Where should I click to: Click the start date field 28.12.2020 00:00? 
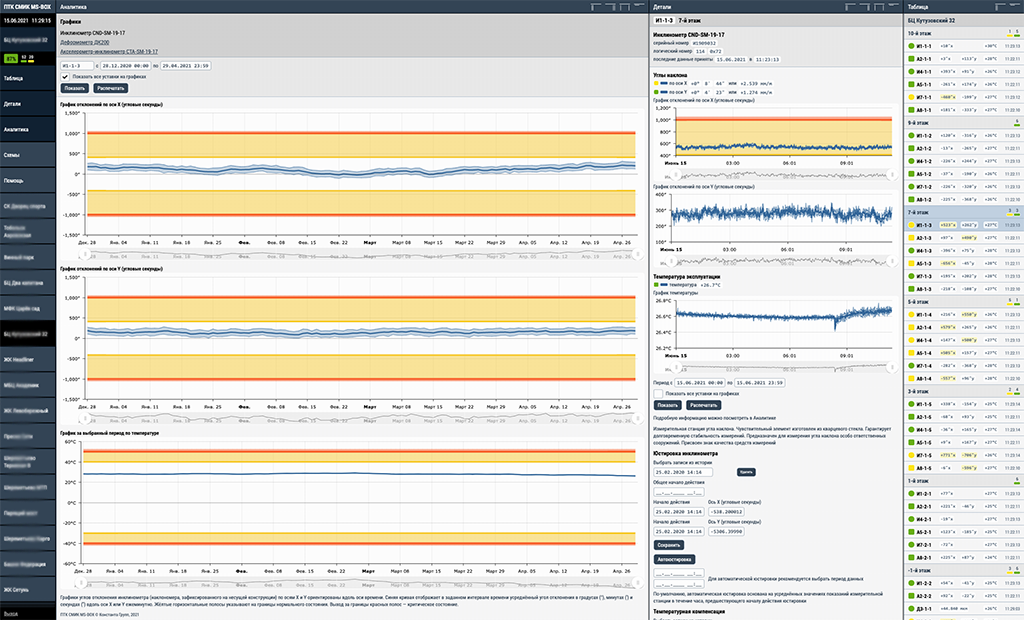pos(126,64)
